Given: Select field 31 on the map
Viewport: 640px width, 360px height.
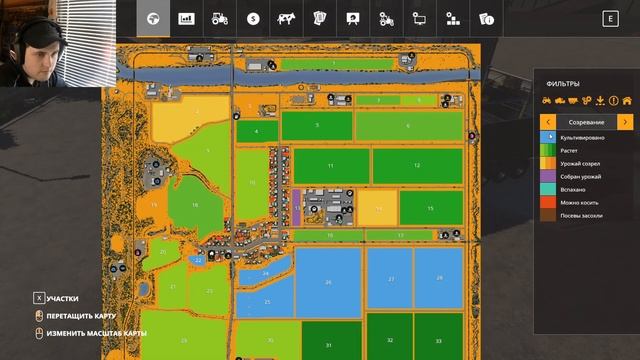Looking at the screenshot, I should pyautogui.click(x=331, y=341).
